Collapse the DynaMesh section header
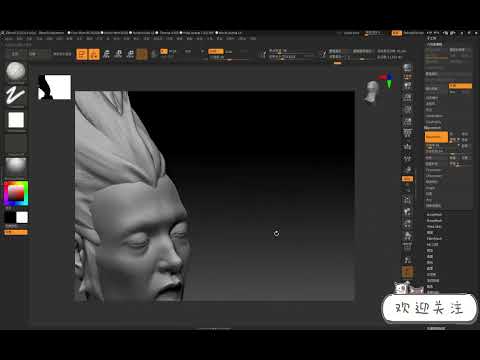 [x=433, y=128]
